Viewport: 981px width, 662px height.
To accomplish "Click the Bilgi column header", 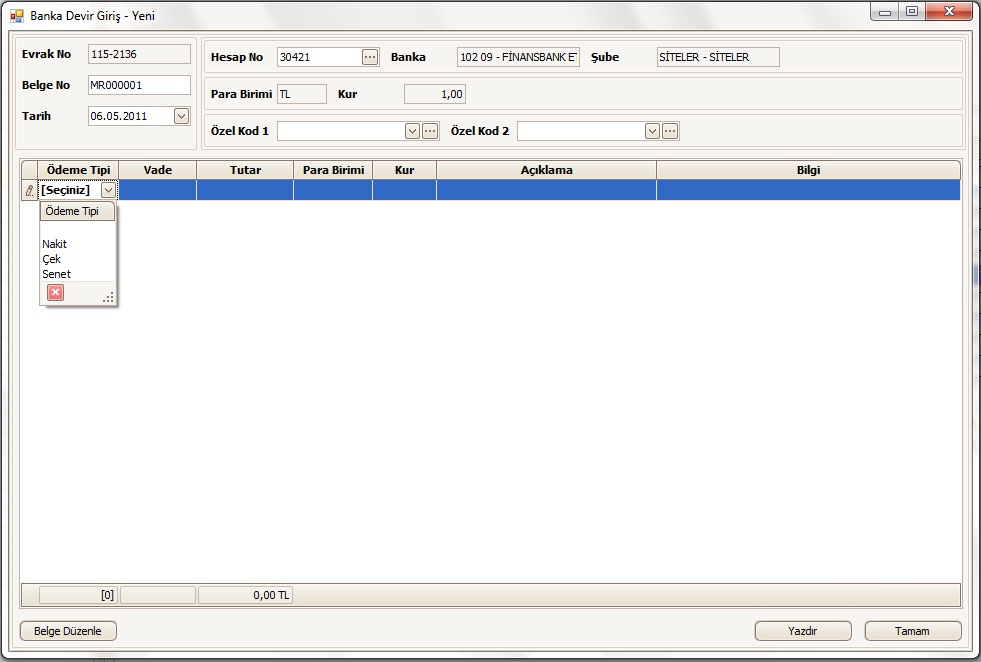I will pos(808,170).
